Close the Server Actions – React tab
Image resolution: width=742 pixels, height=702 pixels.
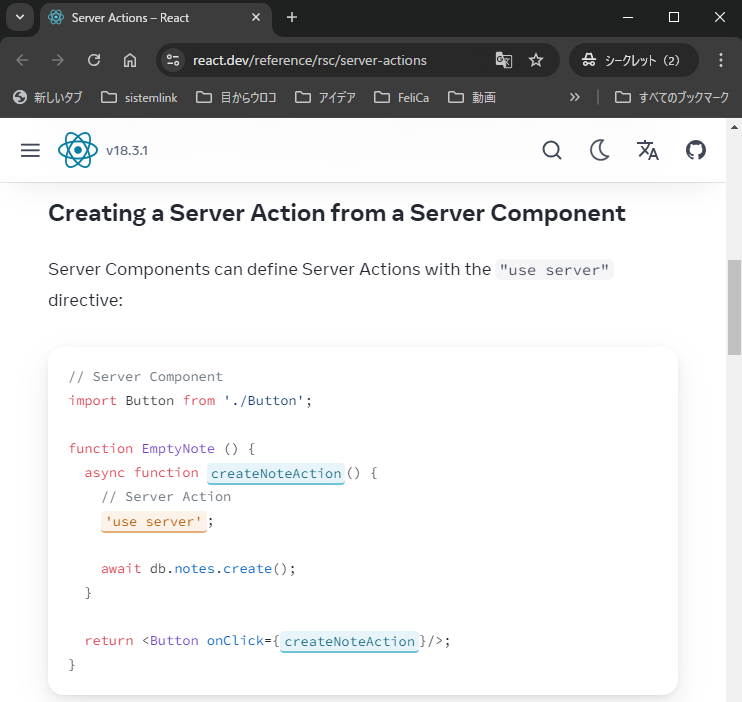tap(256, 18)
